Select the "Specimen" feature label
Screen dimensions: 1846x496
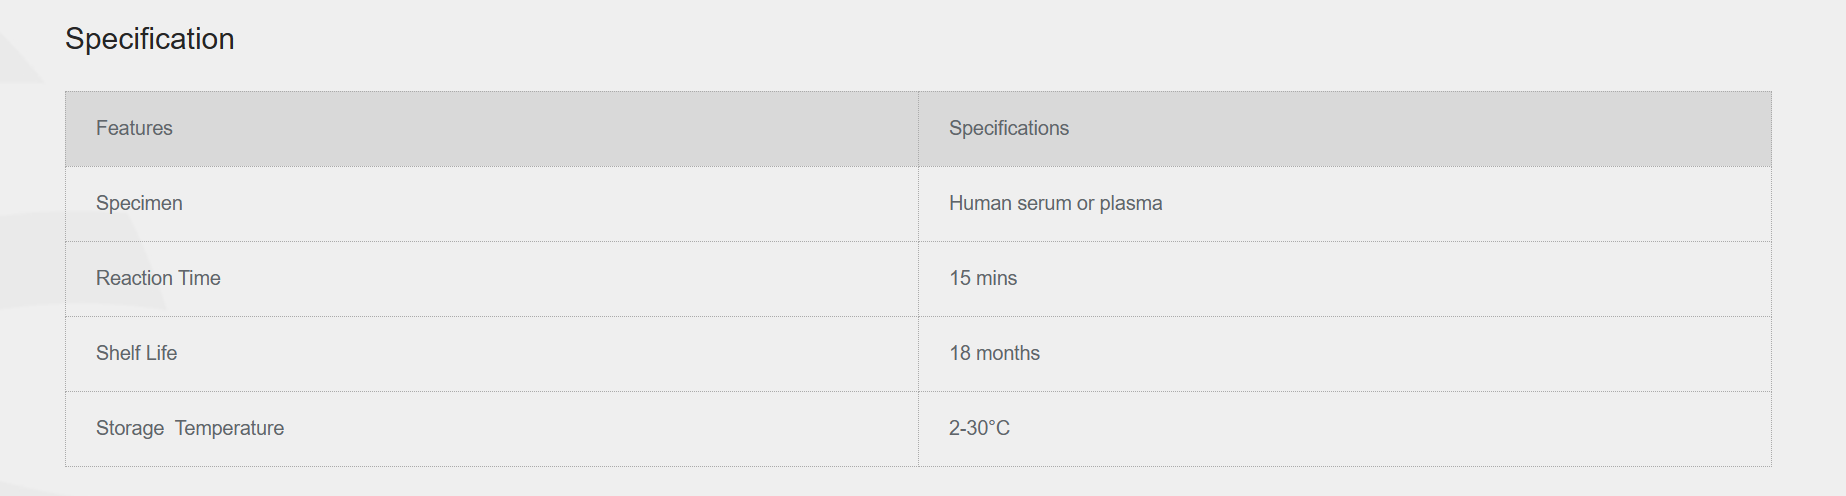[x=139, y=203]
